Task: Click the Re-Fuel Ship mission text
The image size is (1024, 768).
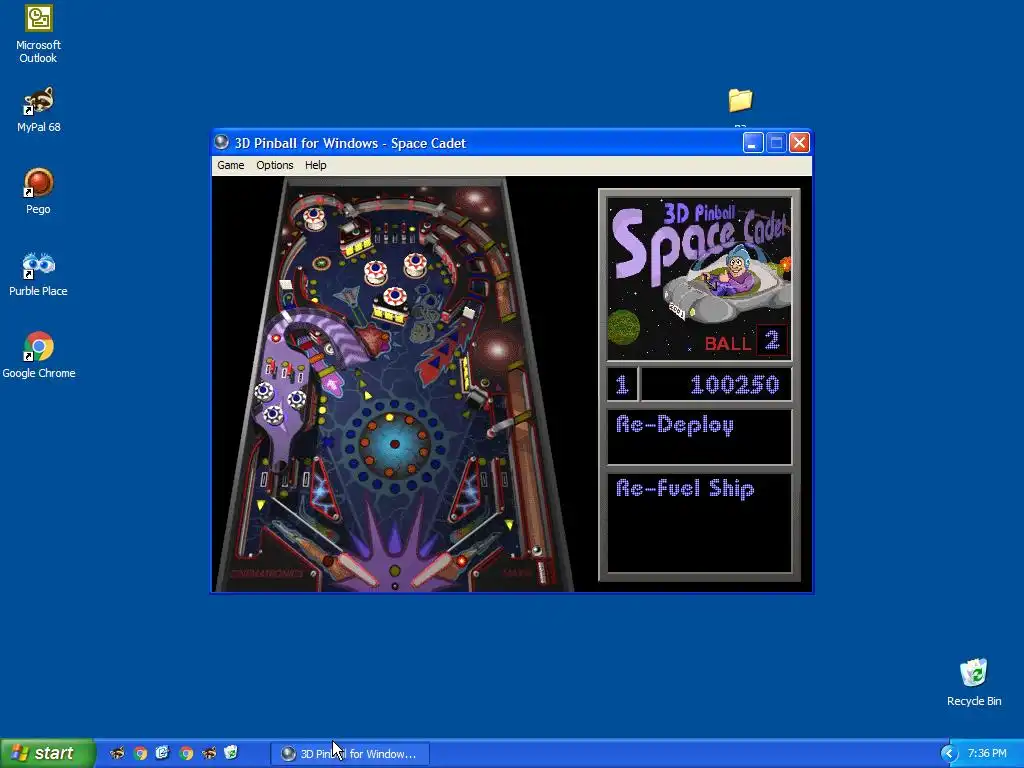Action: coord(685,488)
